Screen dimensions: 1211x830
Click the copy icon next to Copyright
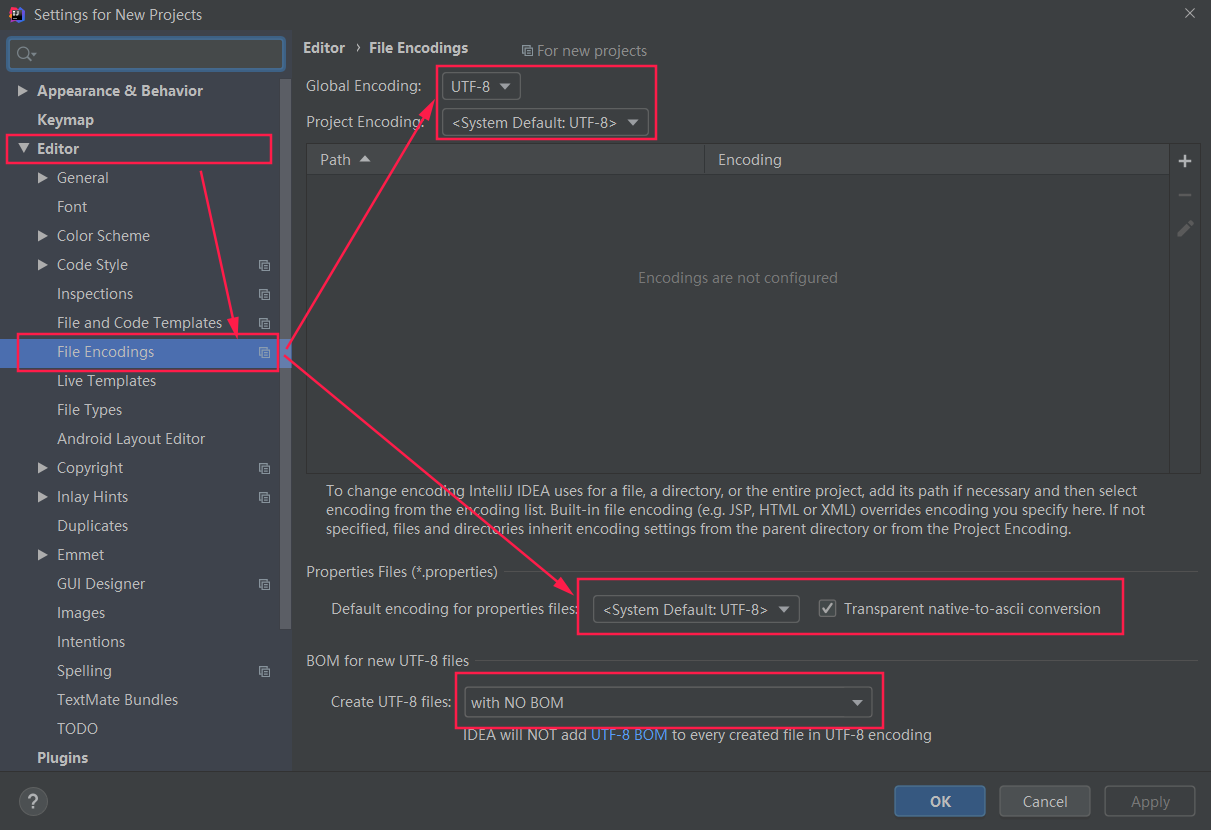click(264, 468)
